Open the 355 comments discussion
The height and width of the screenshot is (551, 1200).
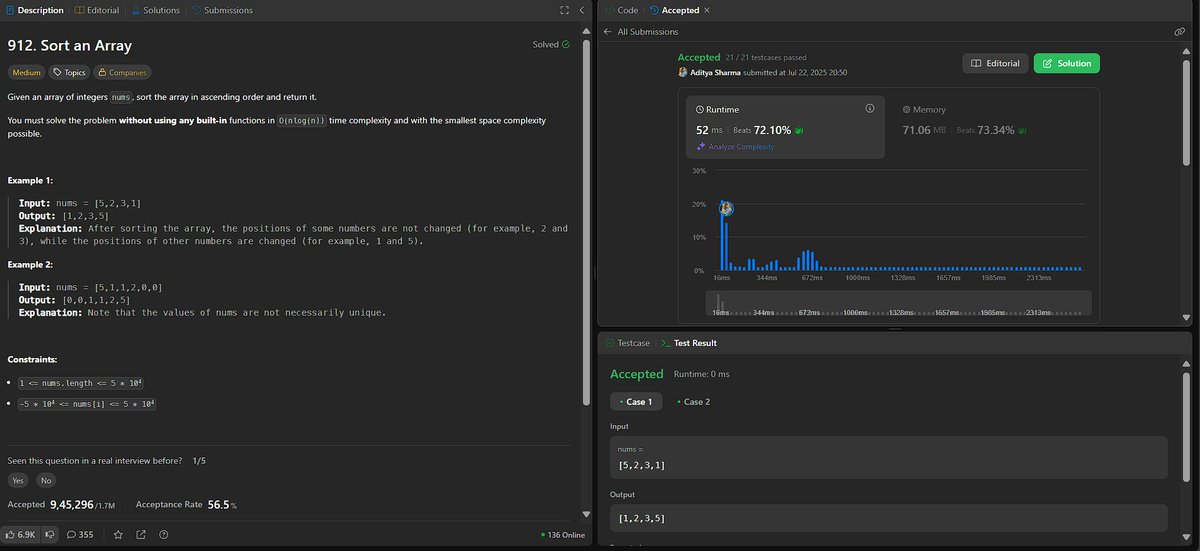[x=80, y=534]
